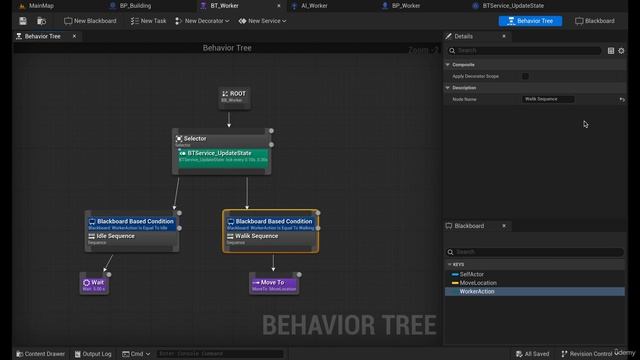The height and width of the screenshot is (360, 640).
Task: Select the Details panel tab
Action: coord(463,36)
